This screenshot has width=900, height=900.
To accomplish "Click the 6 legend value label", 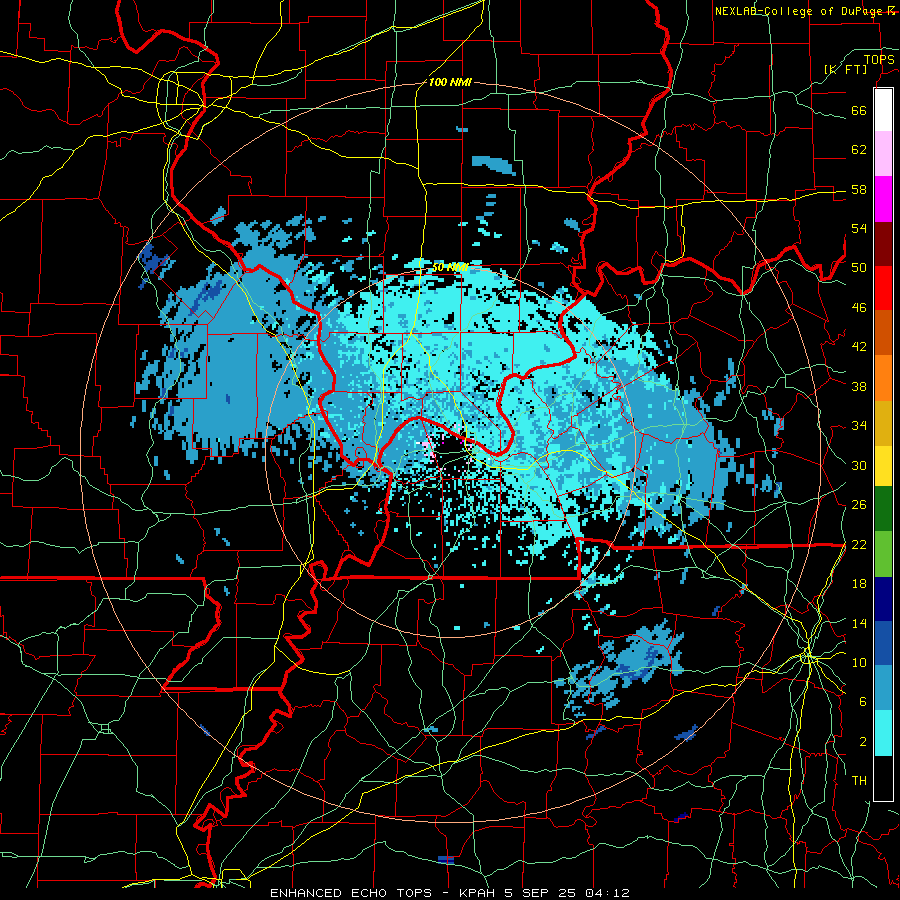I will 862,702.
